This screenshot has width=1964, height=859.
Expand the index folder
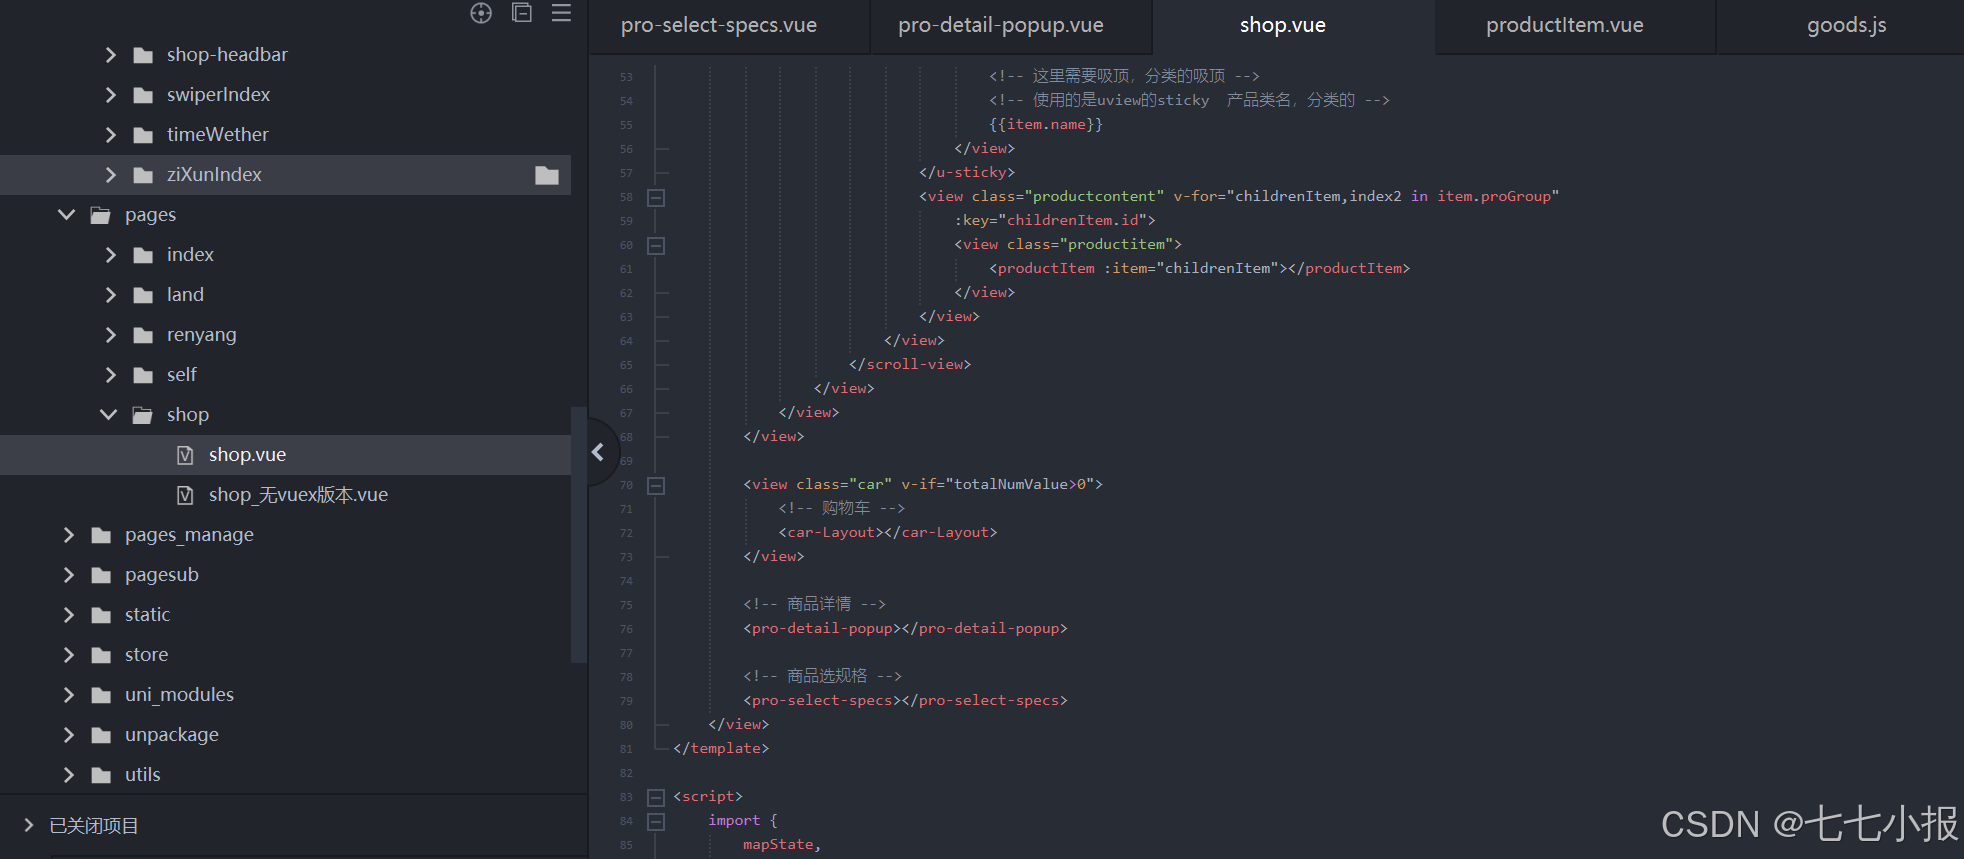[x=110, y=255]
